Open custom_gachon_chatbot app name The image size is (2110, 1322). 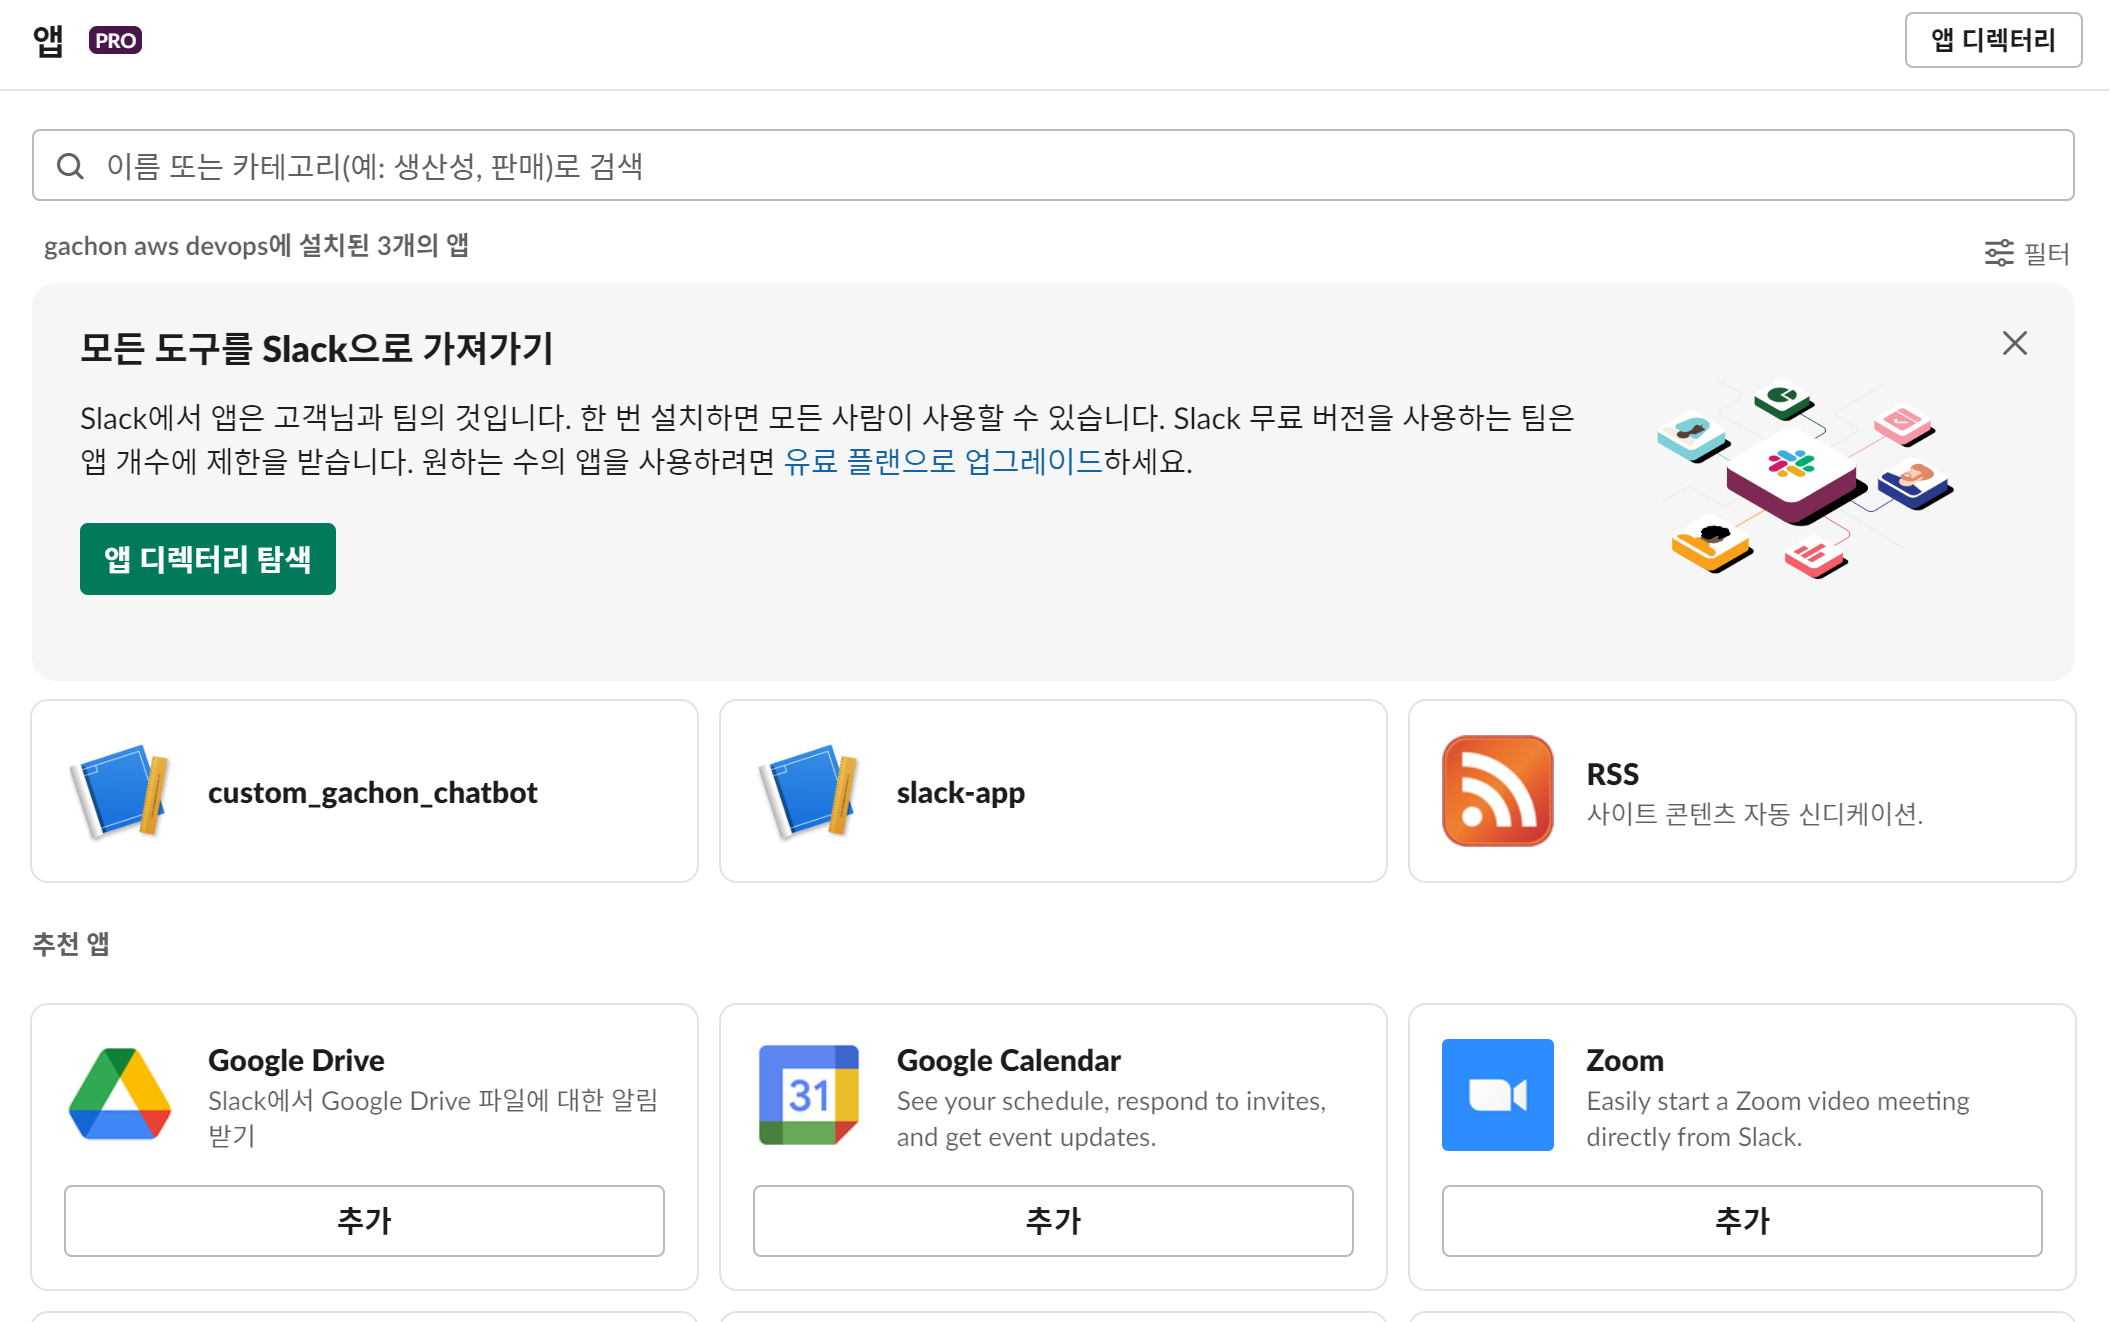click(372, 792)
